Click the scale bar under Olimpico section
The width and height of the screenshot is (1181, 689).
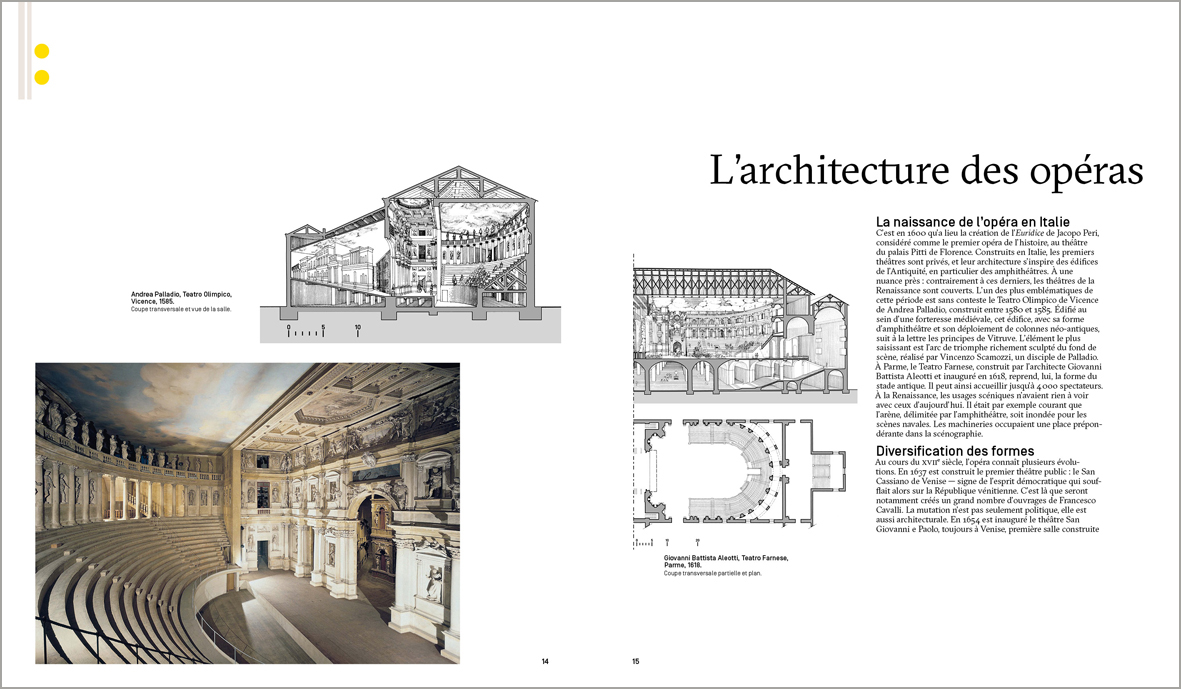coord(324,331)
